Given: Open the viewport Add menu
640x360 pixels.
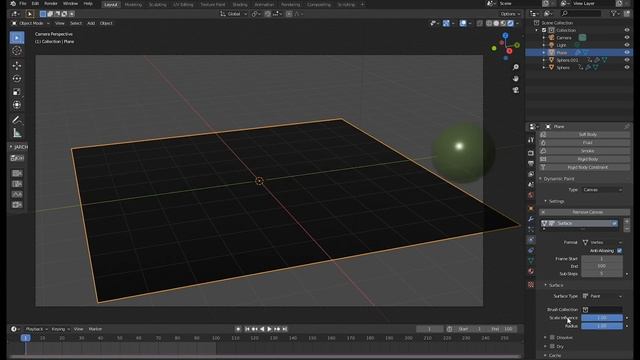Looking at the screenshot, I should click(x=91, y=23).
